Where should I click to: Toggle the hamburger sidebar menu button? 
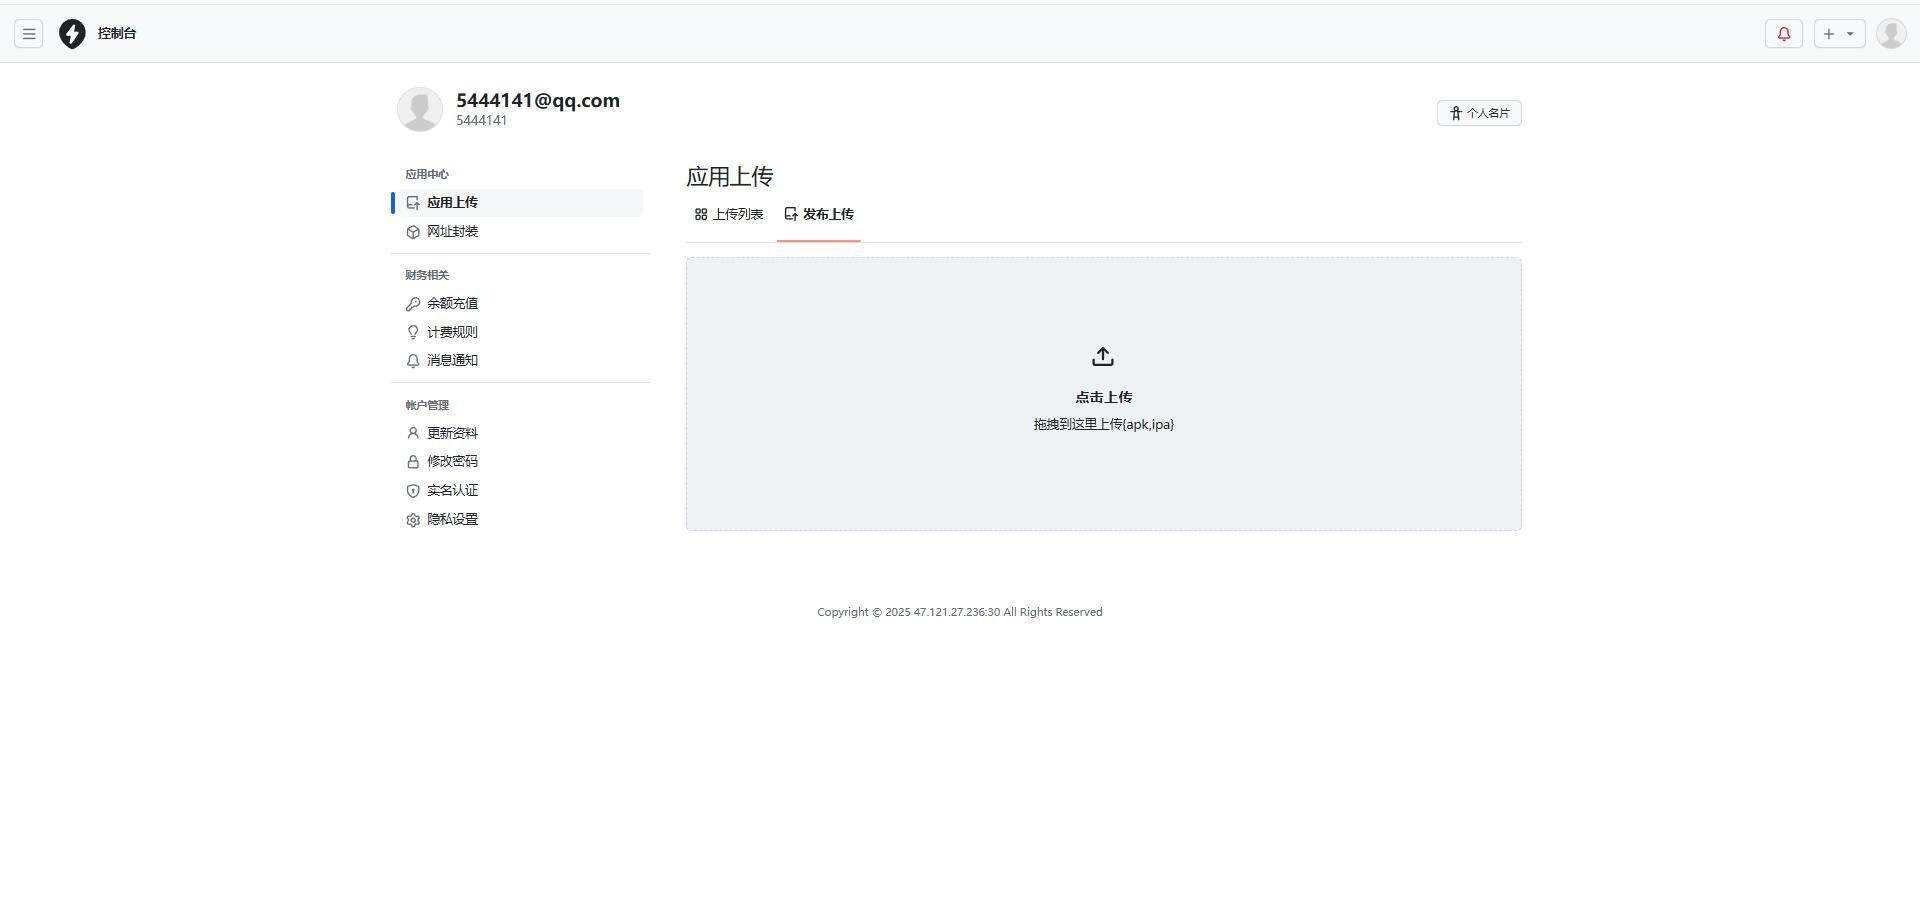point(29,34)
